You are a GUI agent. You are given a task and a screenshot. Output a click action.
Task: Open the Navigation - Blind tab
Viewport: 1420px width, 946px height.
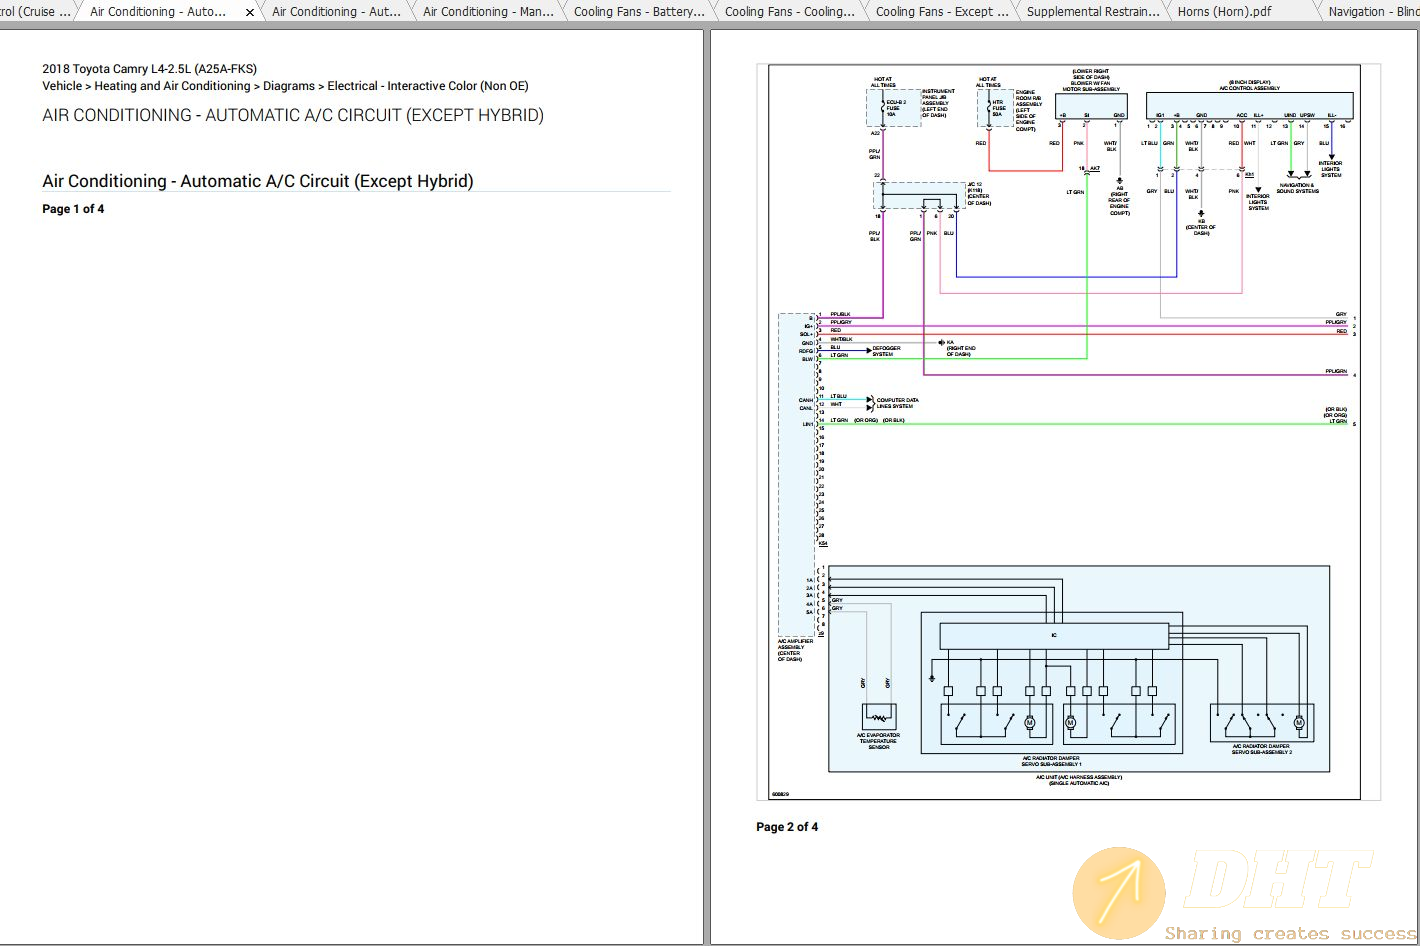1372,12
